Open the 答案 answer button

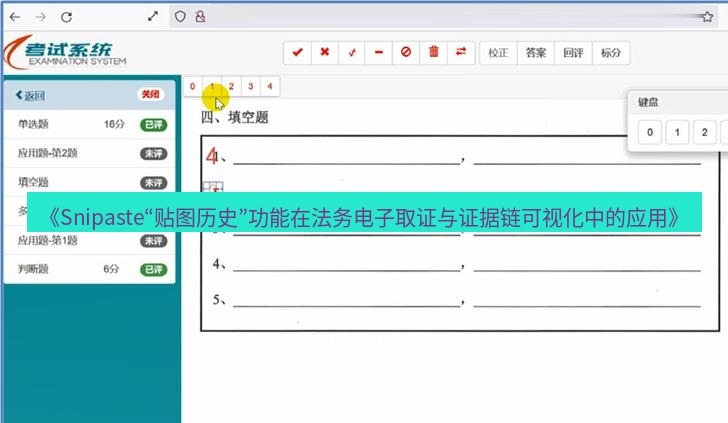tap(536, 53)
